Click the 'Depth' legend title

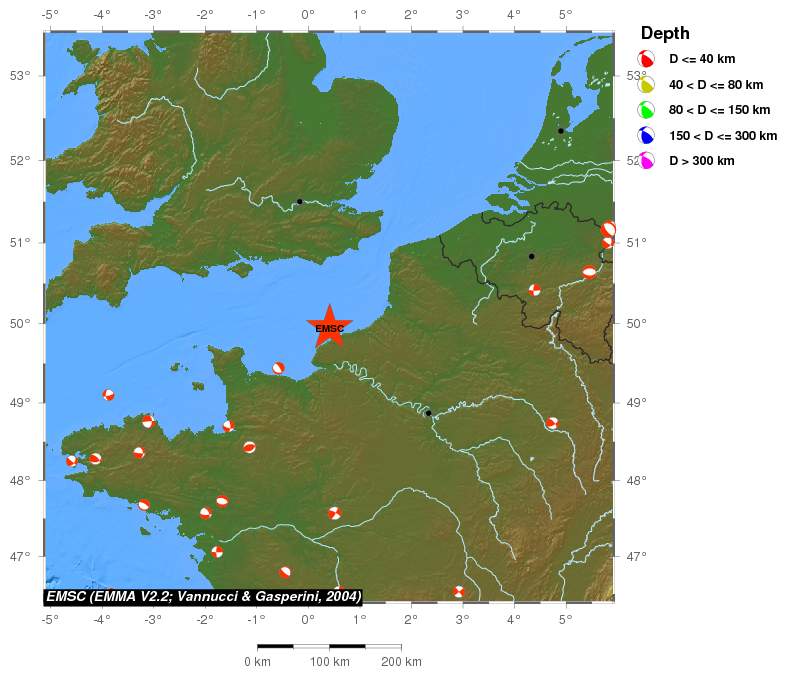click(x=665, y=34)
